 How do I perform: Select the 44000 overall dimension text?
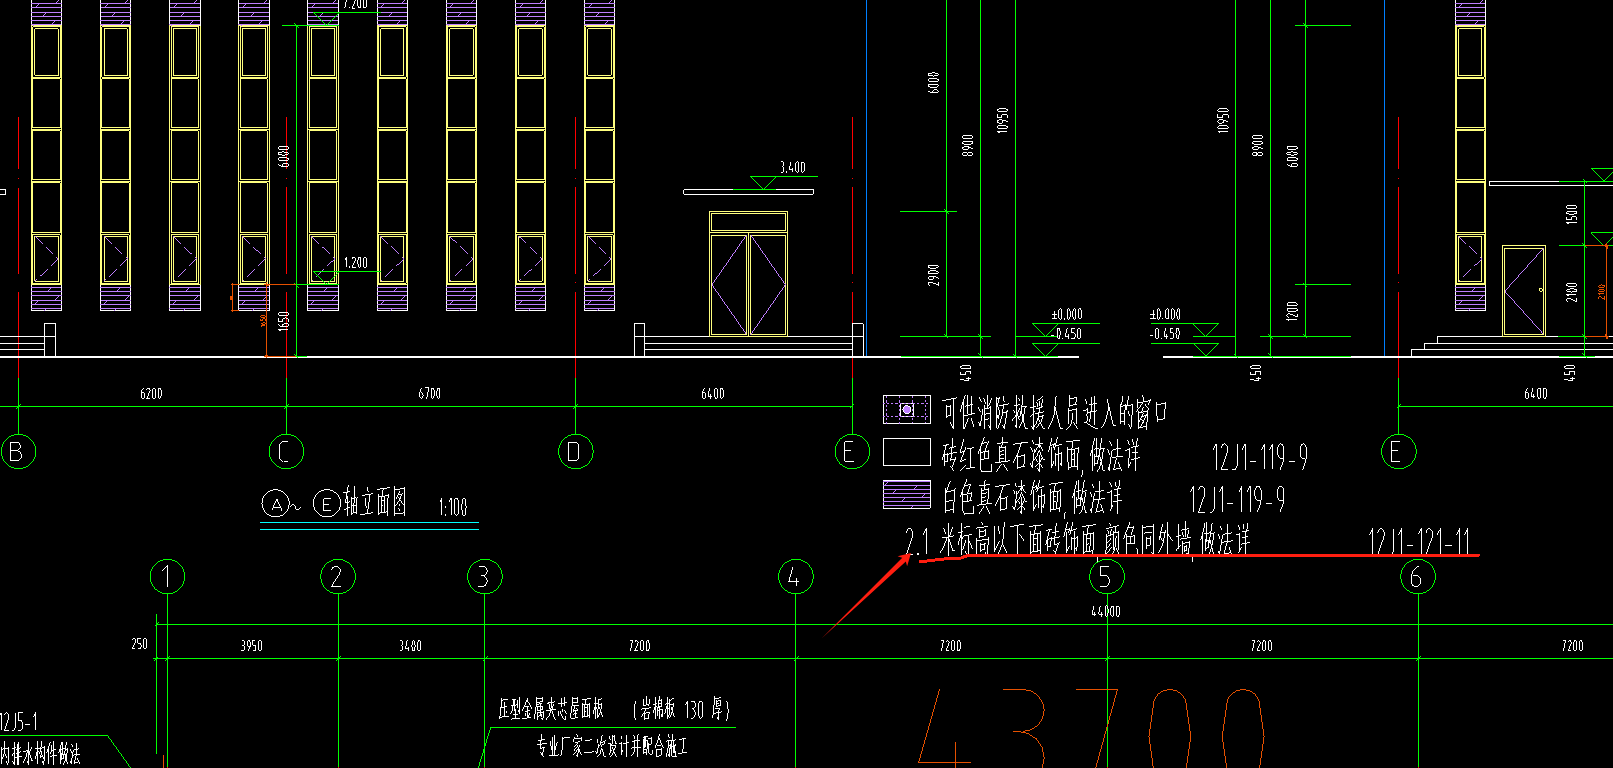point(1106,611)
